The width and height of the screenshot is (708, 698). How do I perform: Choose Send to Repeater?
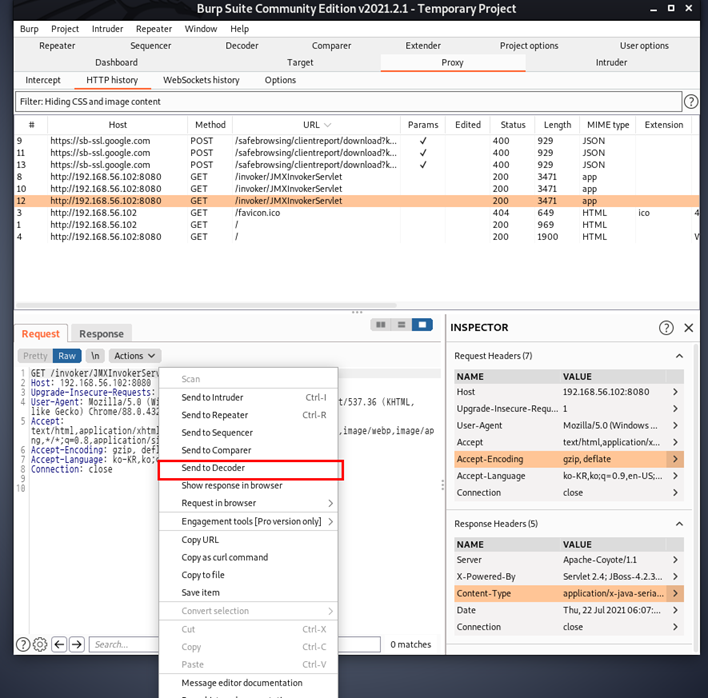248,415
